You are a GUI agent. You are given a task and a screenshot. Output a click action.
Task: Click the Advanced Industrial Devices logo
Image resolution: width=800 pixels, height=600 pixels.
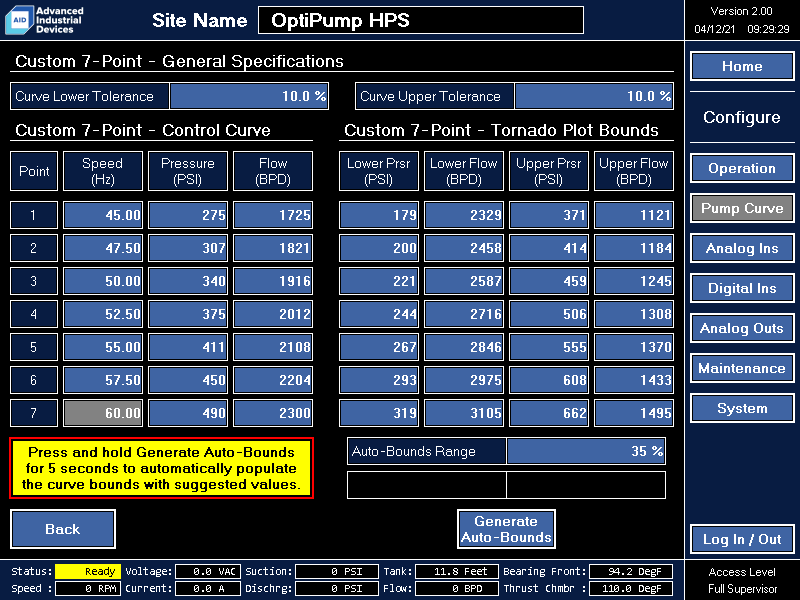(44, 20)
